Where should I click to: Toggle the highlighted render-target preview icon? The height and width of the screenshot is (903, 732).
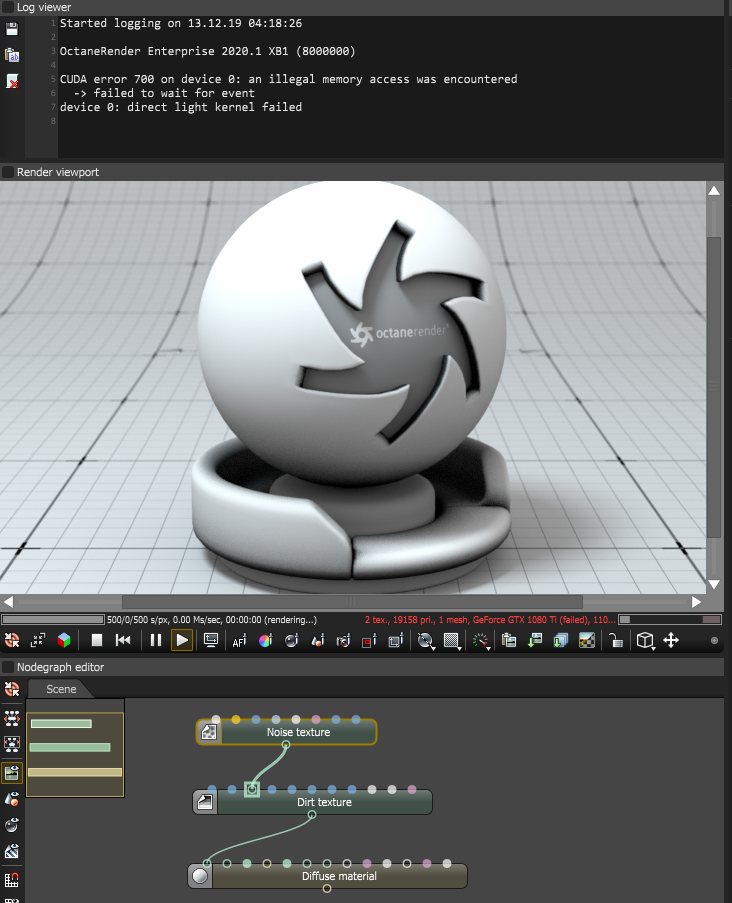tap(12, 773)
